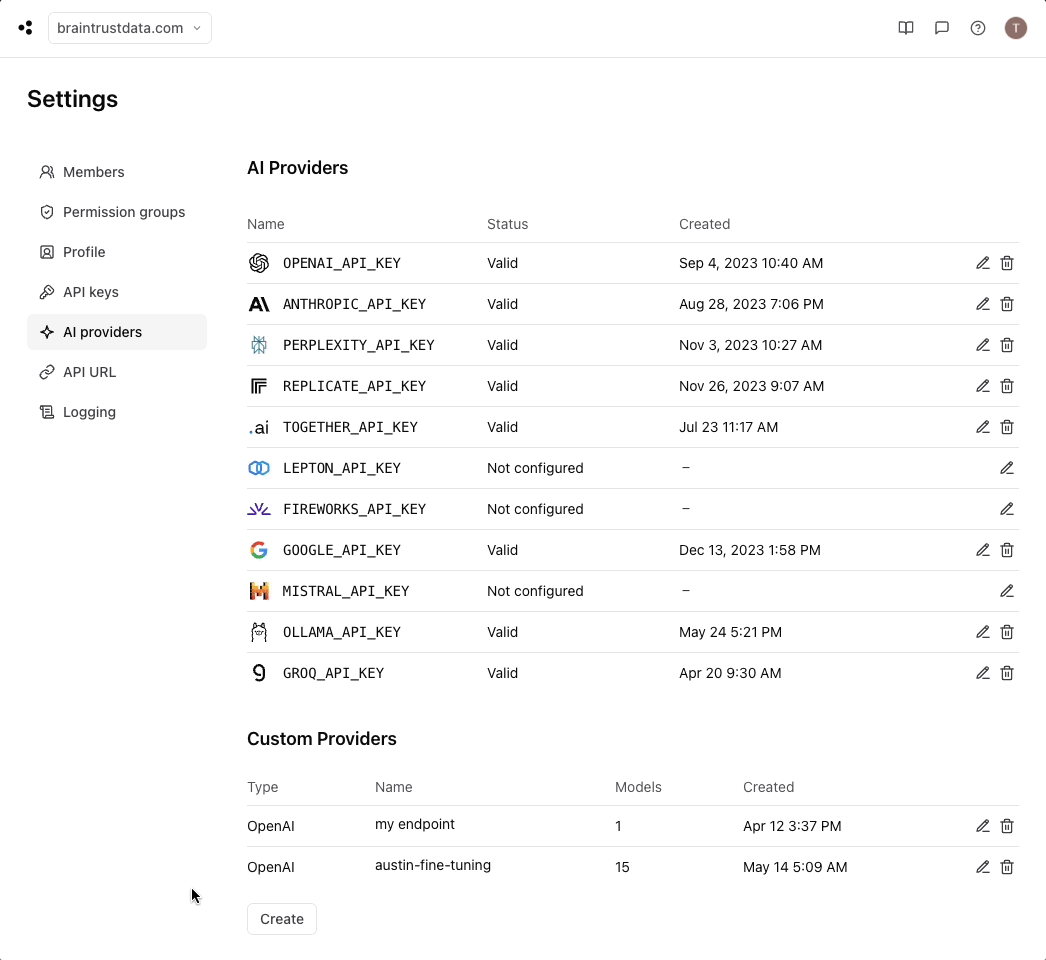Click the OpenAI provider logo icon
This screenshot has height=960, width=1046.
258,263
